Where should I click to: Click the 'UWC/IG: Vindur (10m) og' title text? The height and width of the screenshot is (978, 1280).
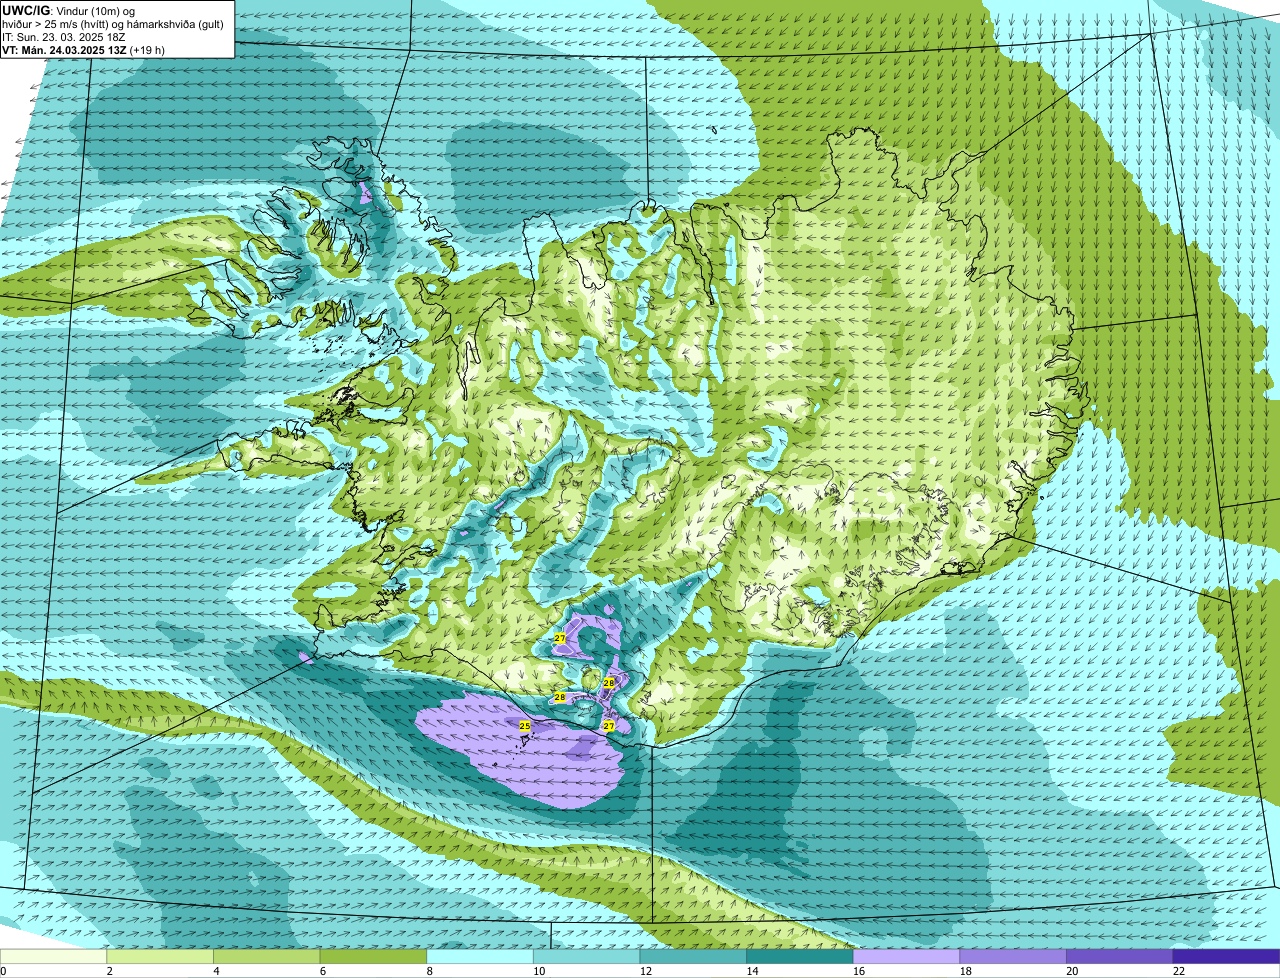[x=69, y=10]
